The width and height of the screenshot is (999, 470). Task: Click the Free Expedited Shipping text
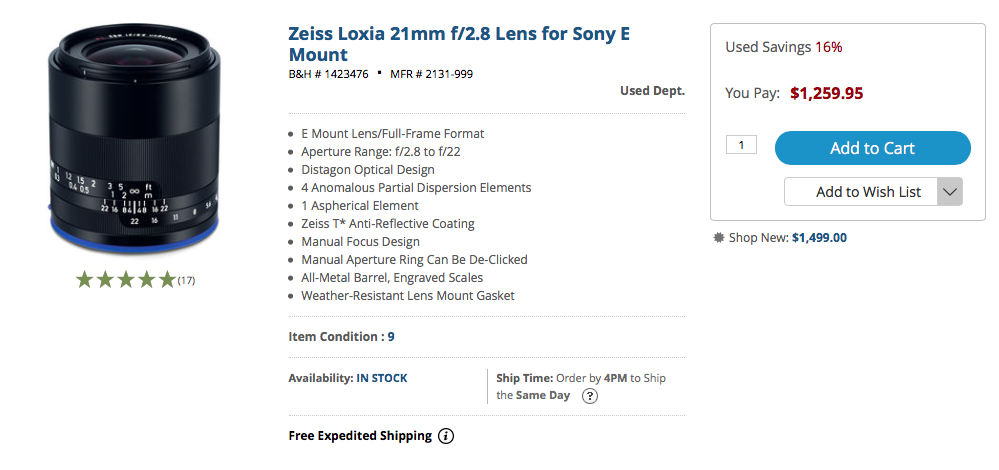360,436
